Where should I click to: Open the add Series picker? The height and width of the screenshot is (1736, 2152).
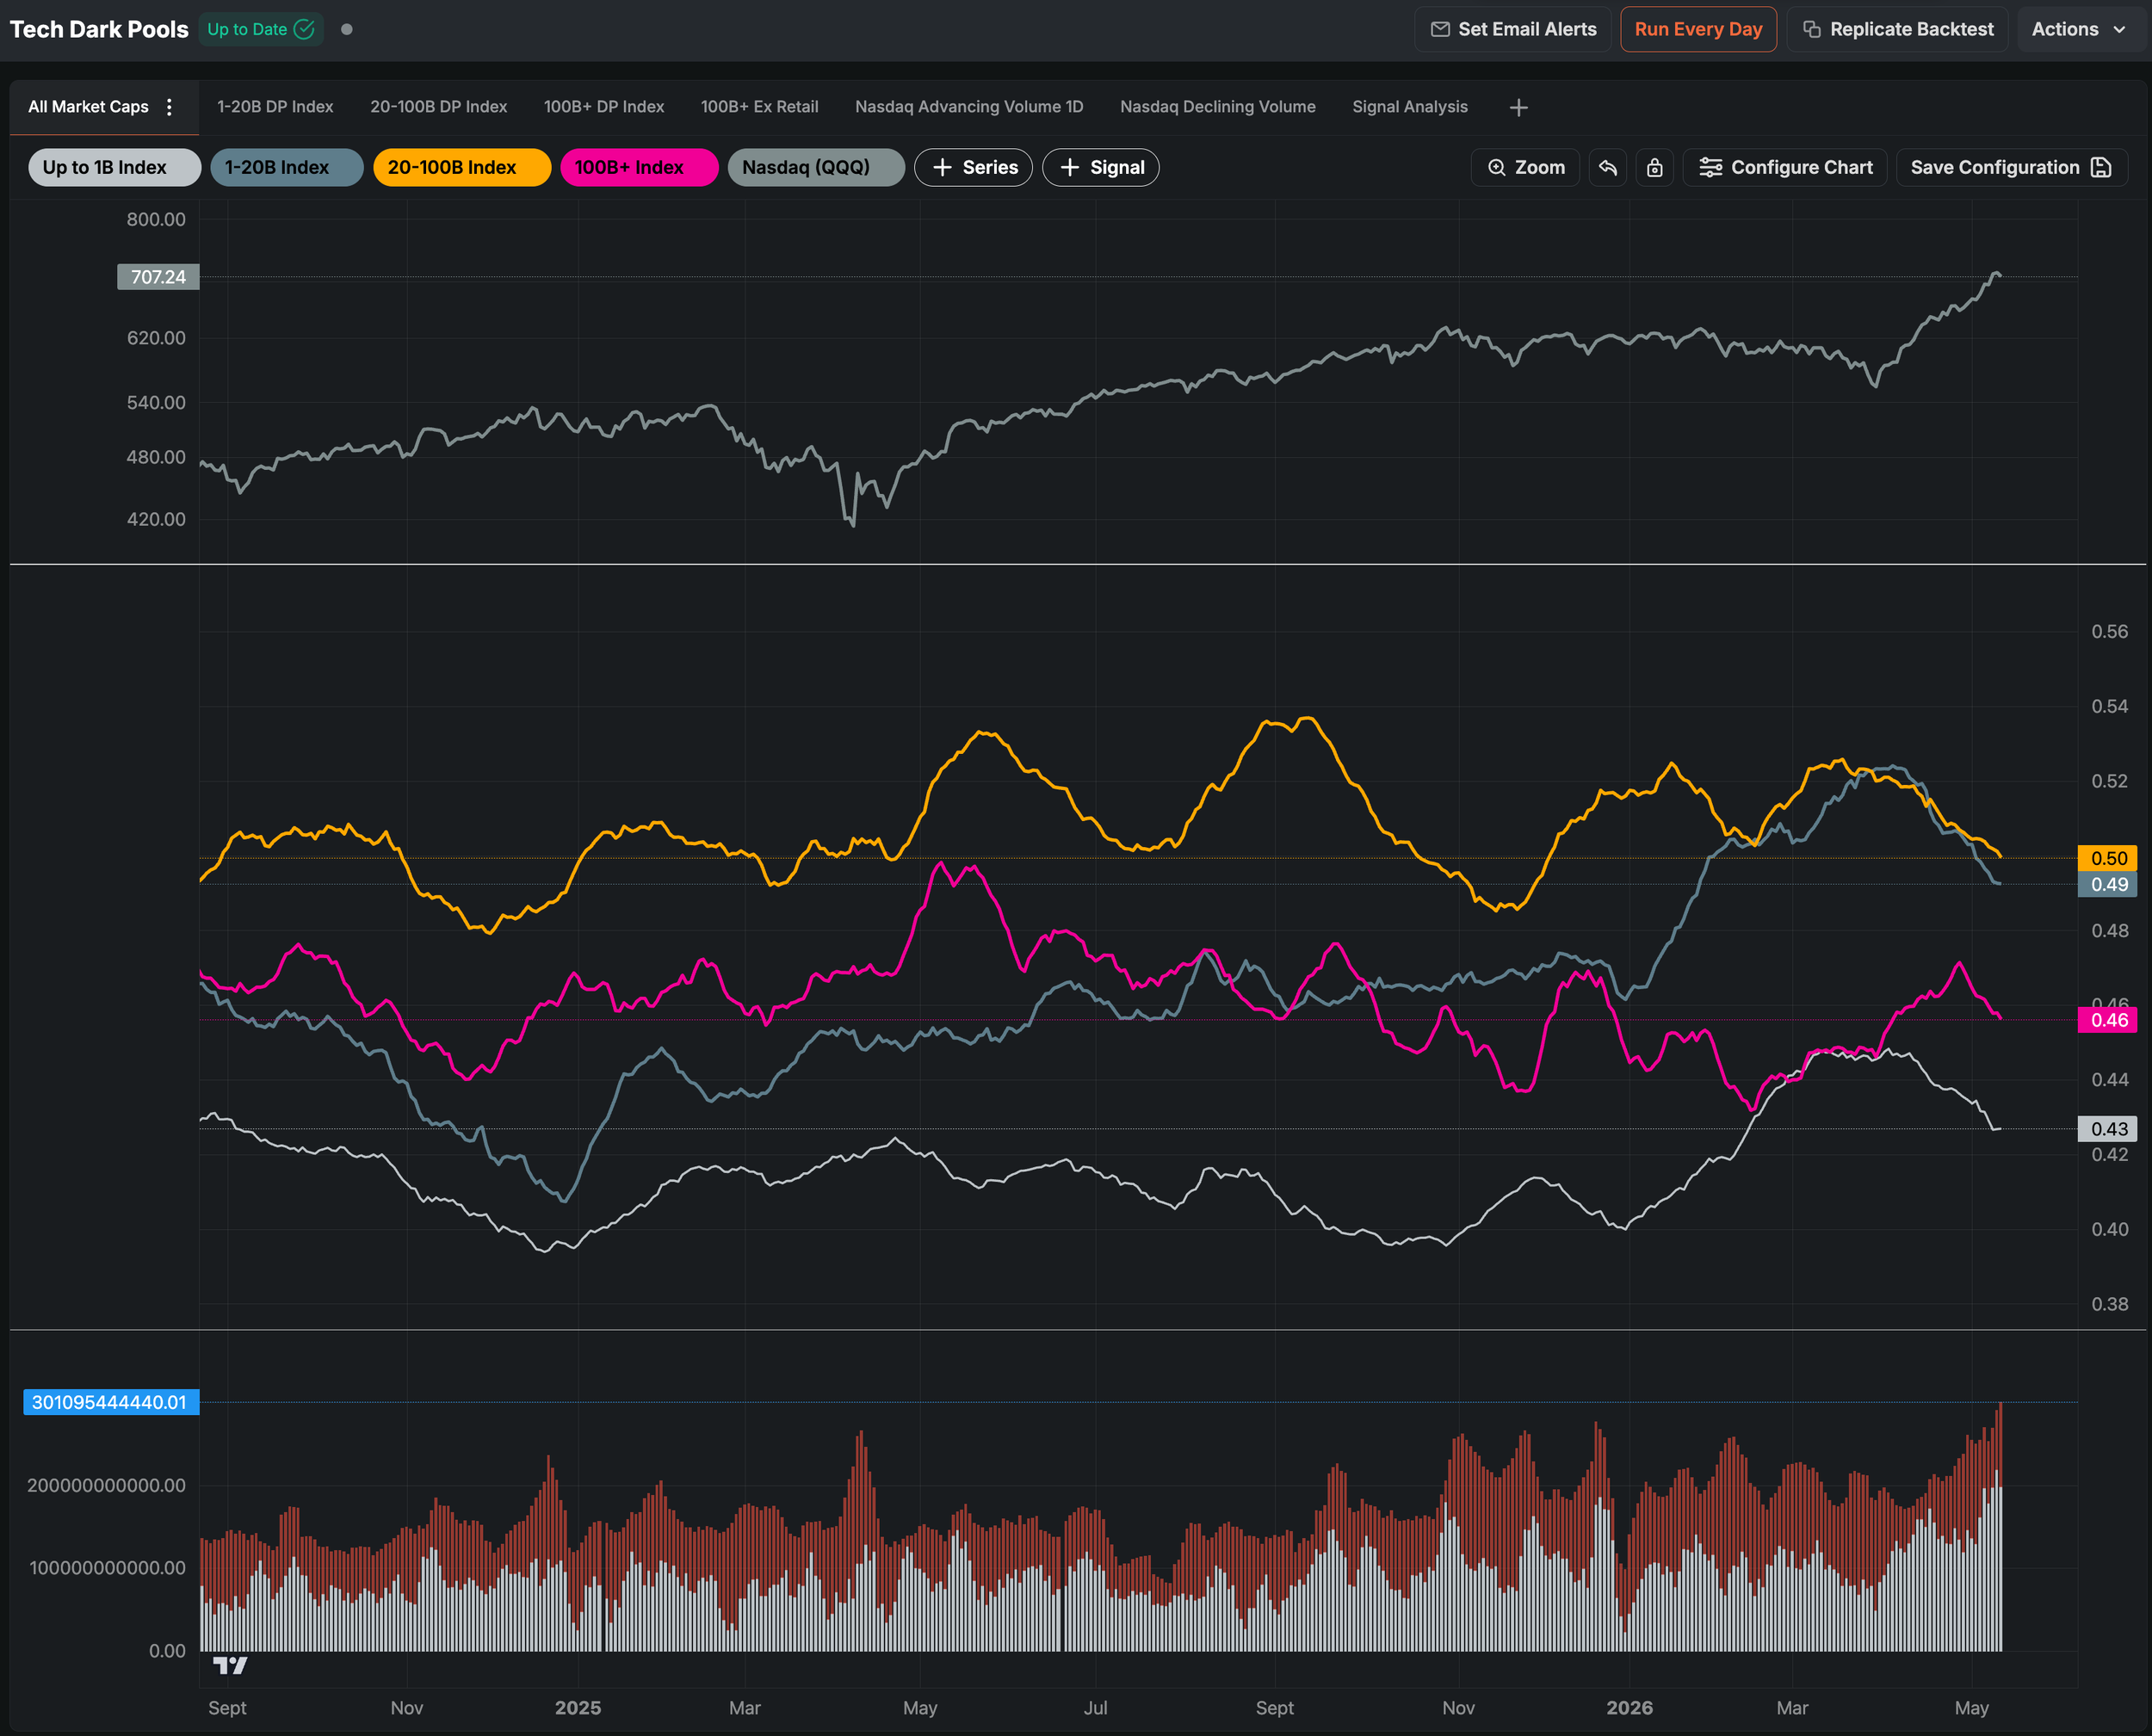973,167
